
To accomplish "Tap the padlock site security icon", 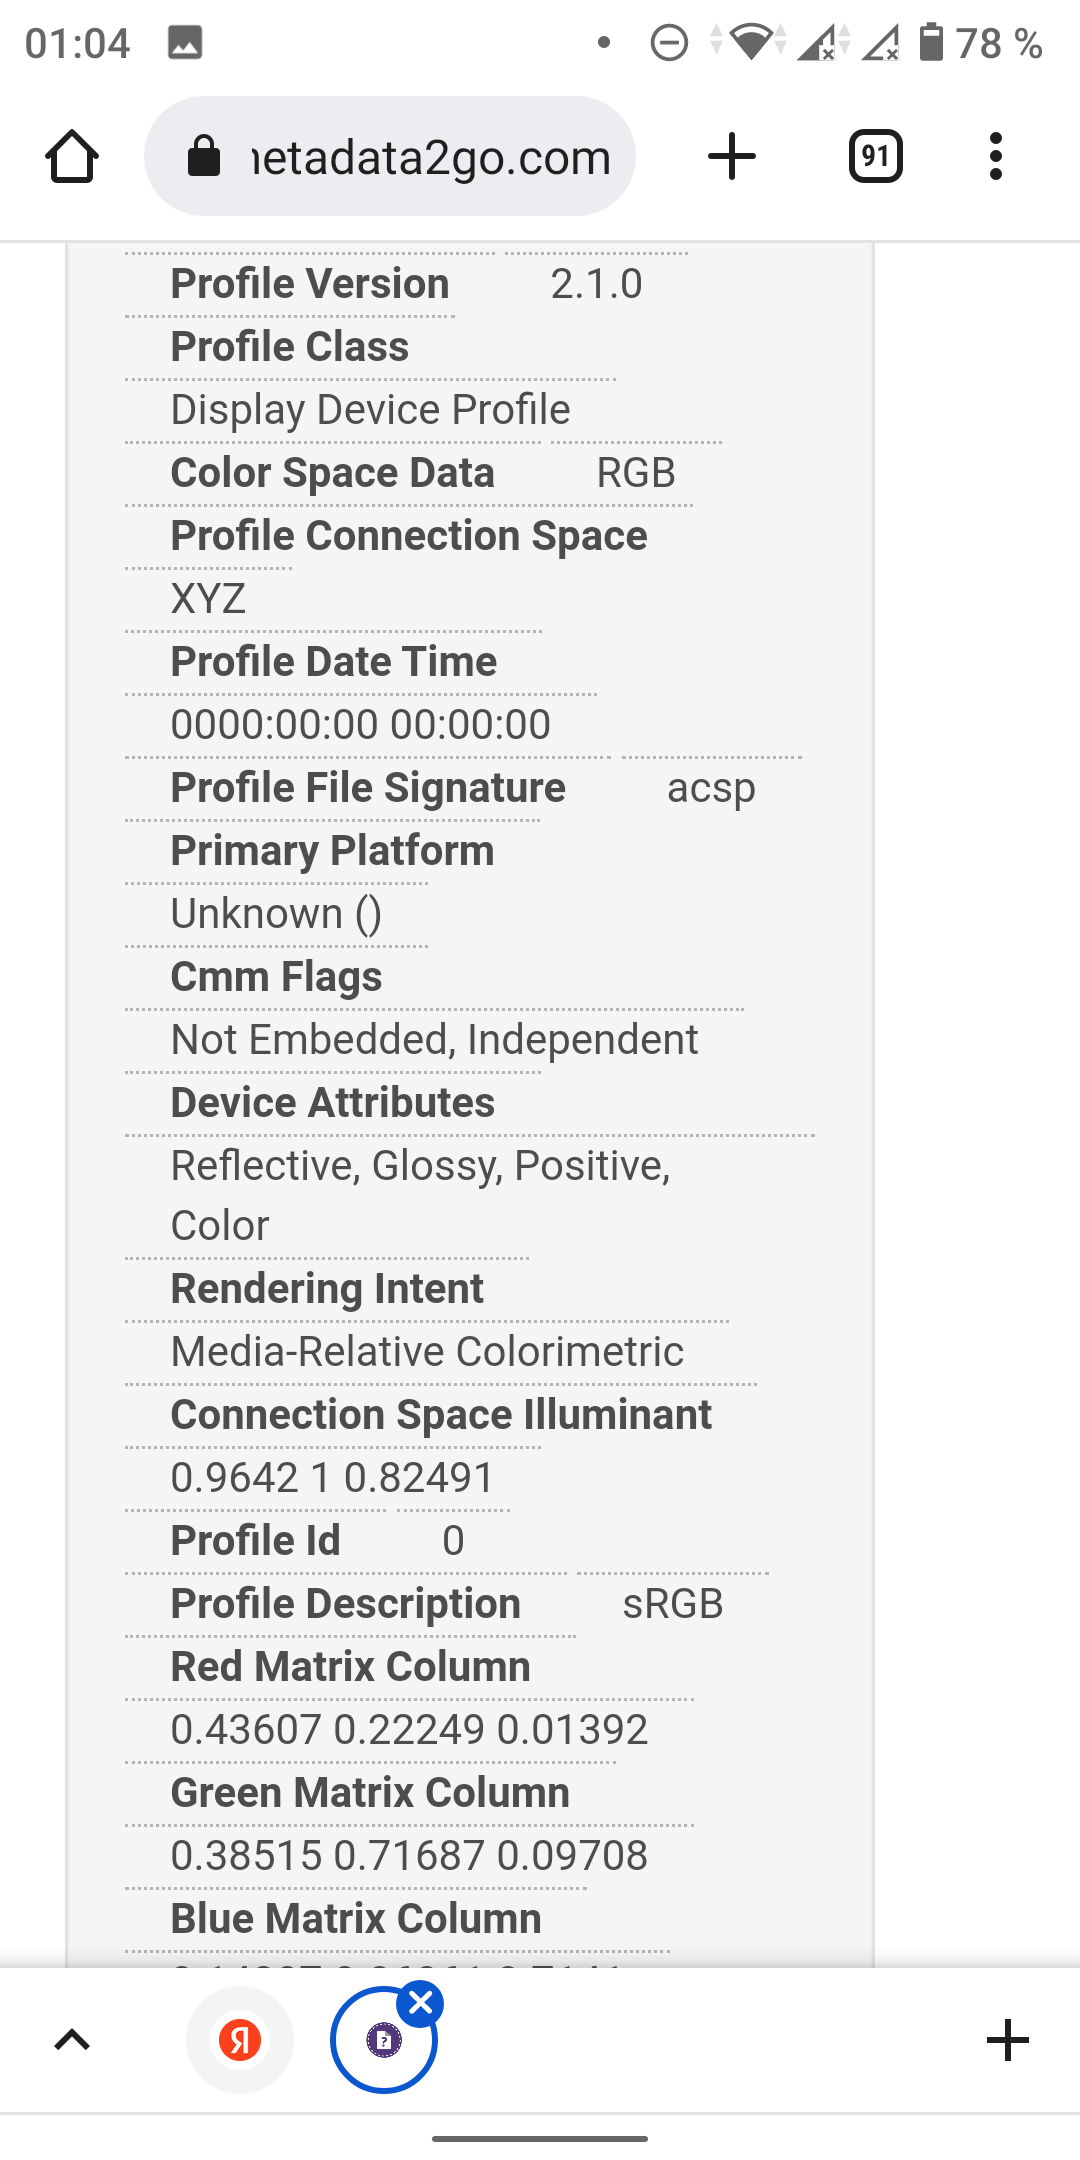I will point(204,156).
